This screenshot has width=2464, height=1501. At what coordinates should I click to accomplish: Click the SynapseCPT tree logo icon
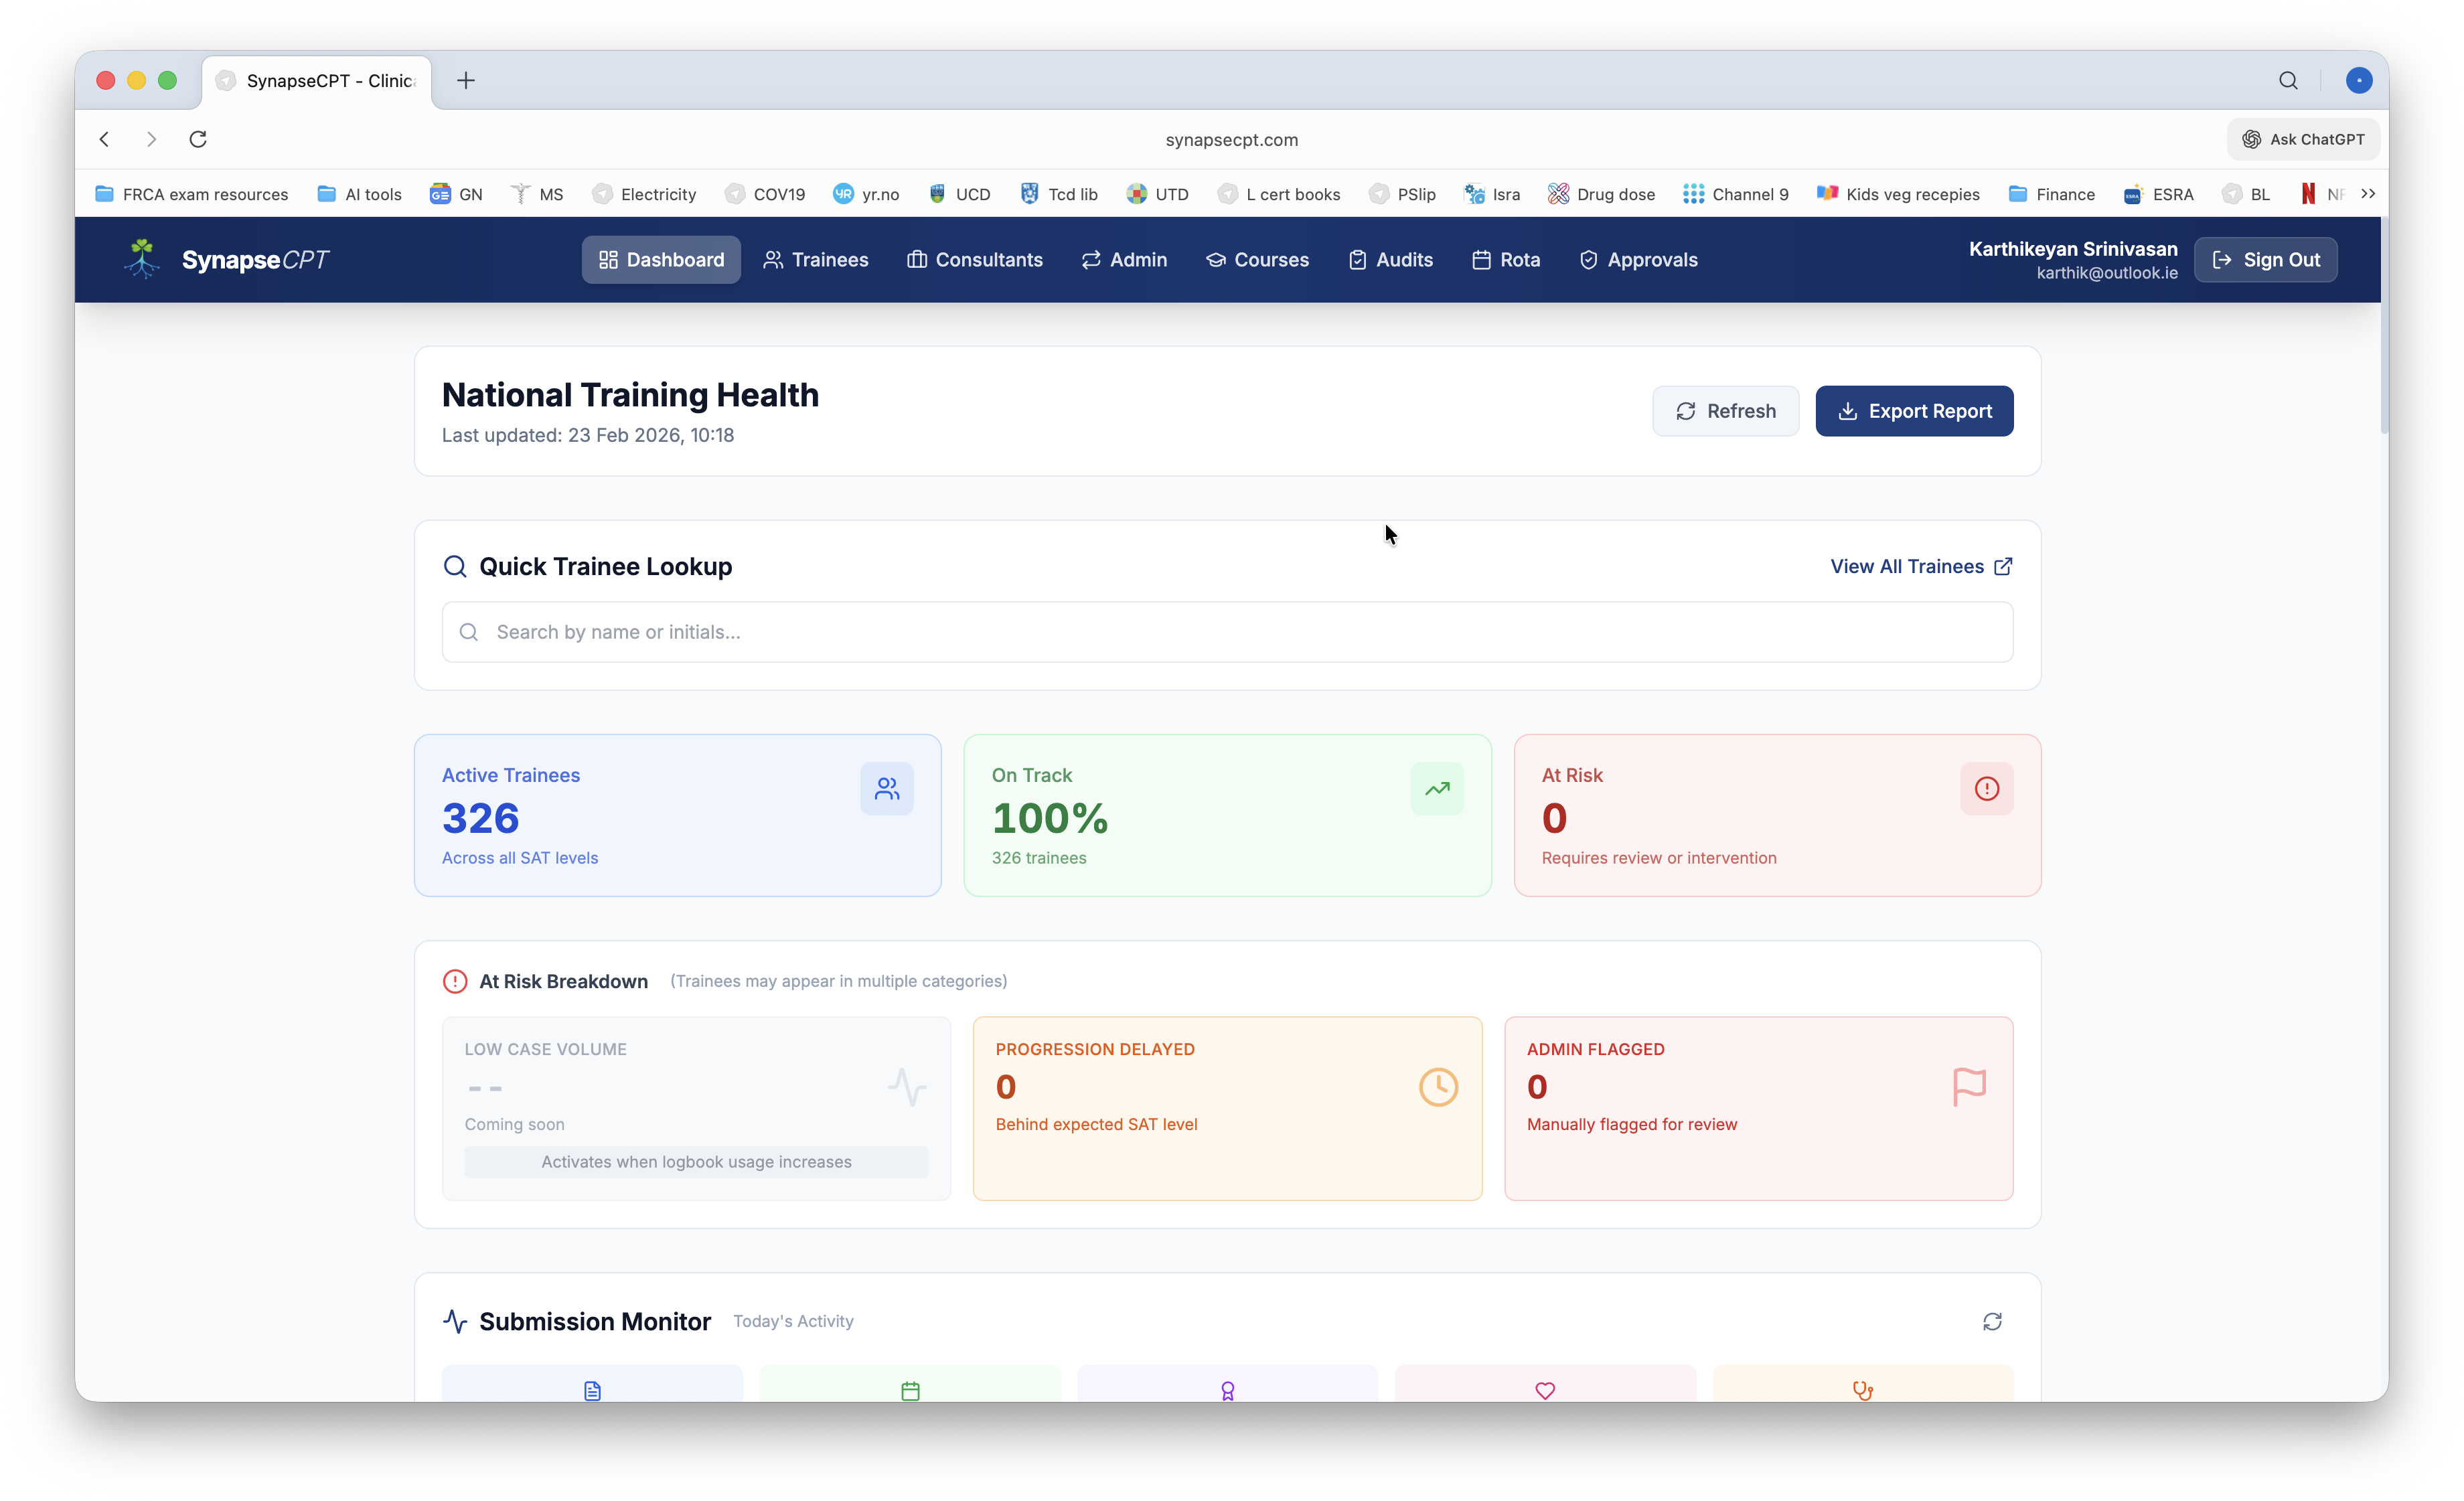(x=142, y=259)
